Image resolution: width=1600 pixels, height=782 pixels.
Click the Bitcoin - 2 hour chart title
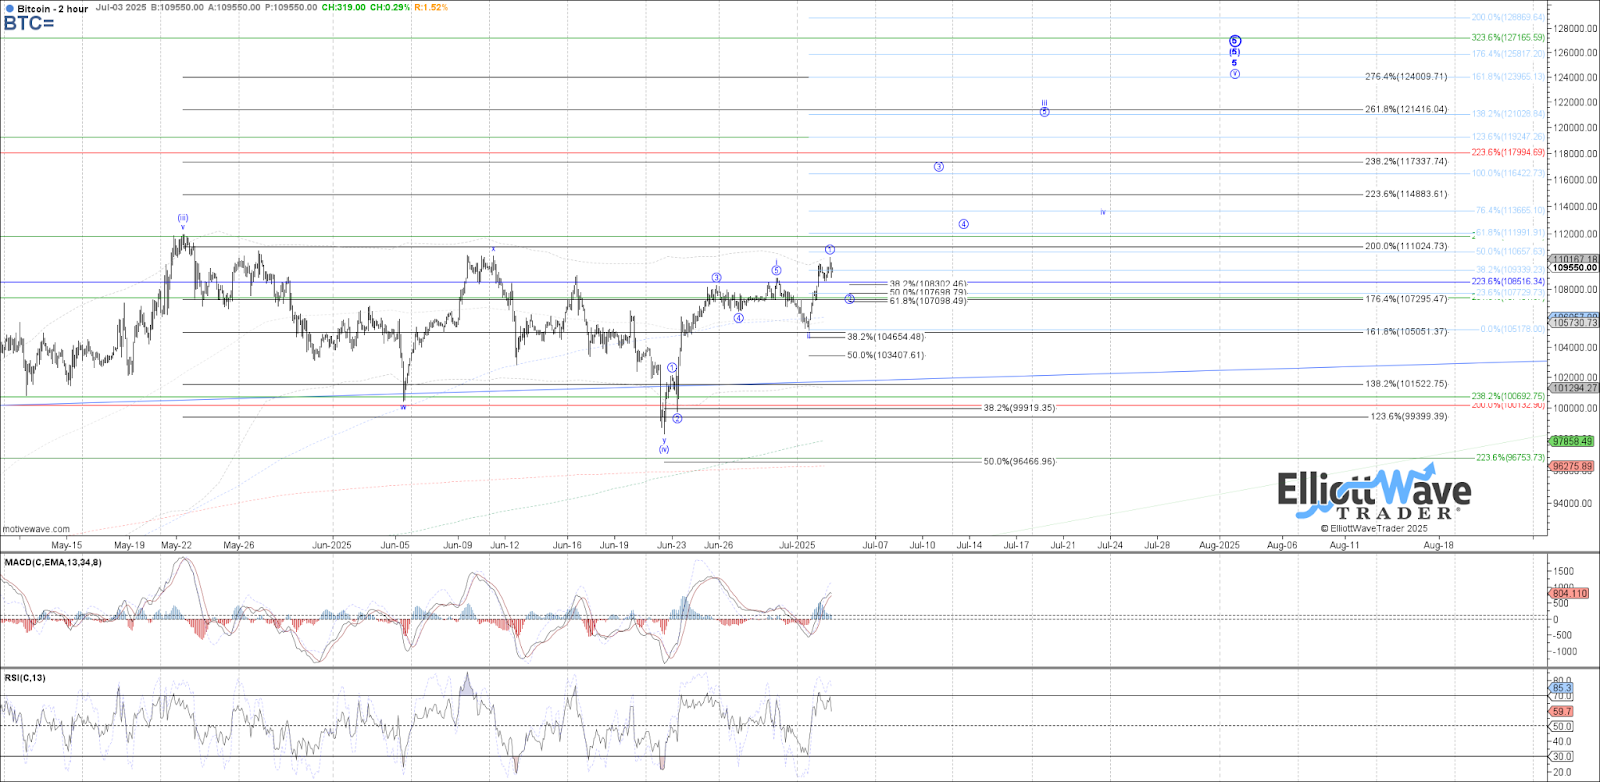(52, 8)
